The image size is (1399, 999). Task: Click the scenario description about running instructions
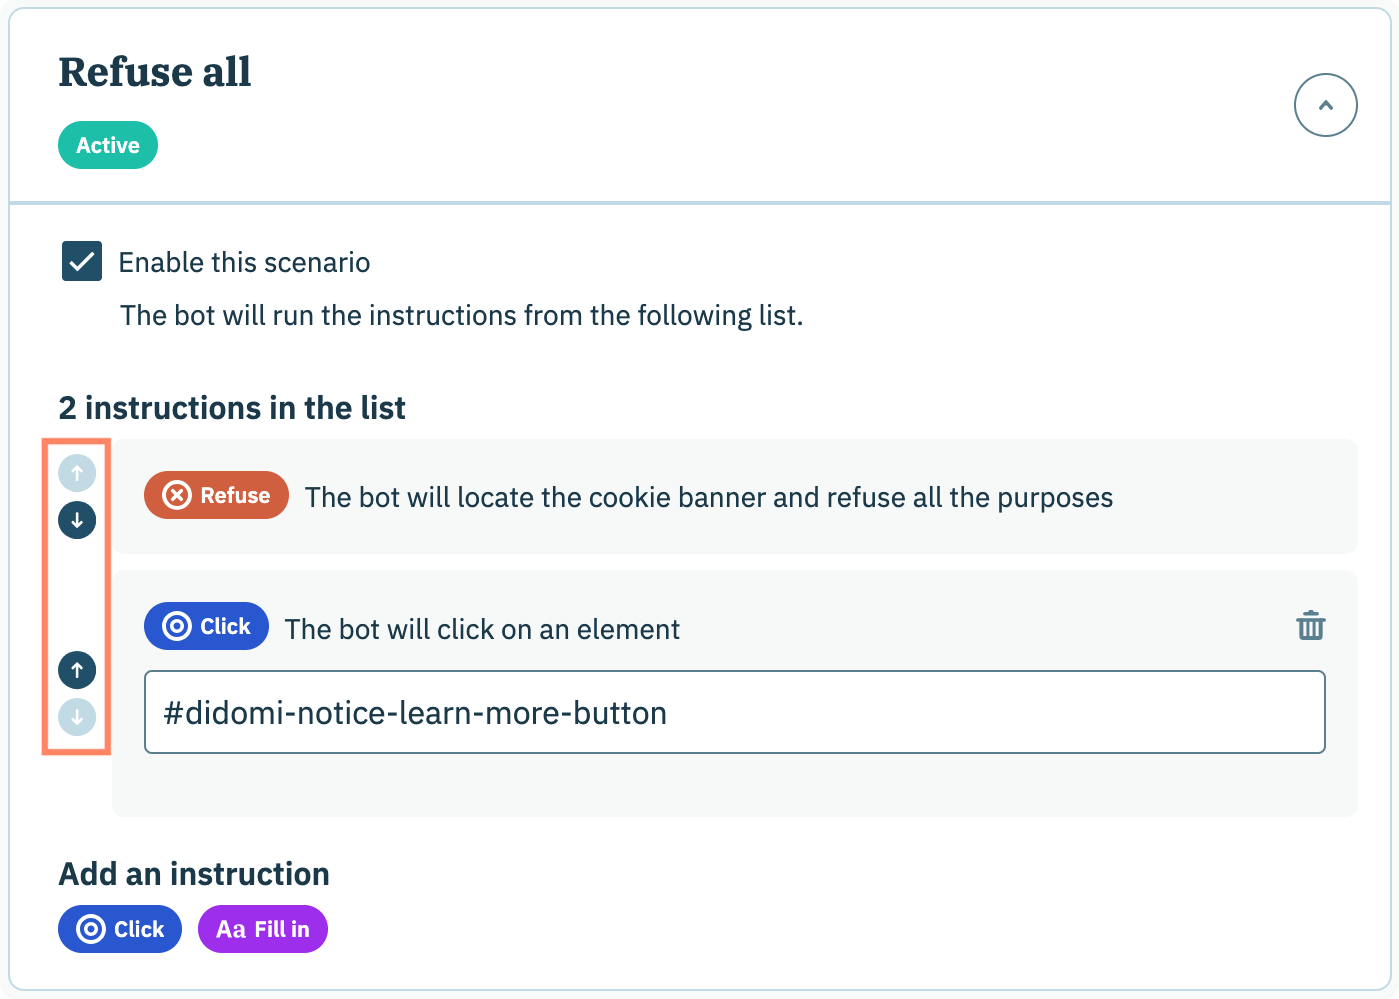click(461, 316)
